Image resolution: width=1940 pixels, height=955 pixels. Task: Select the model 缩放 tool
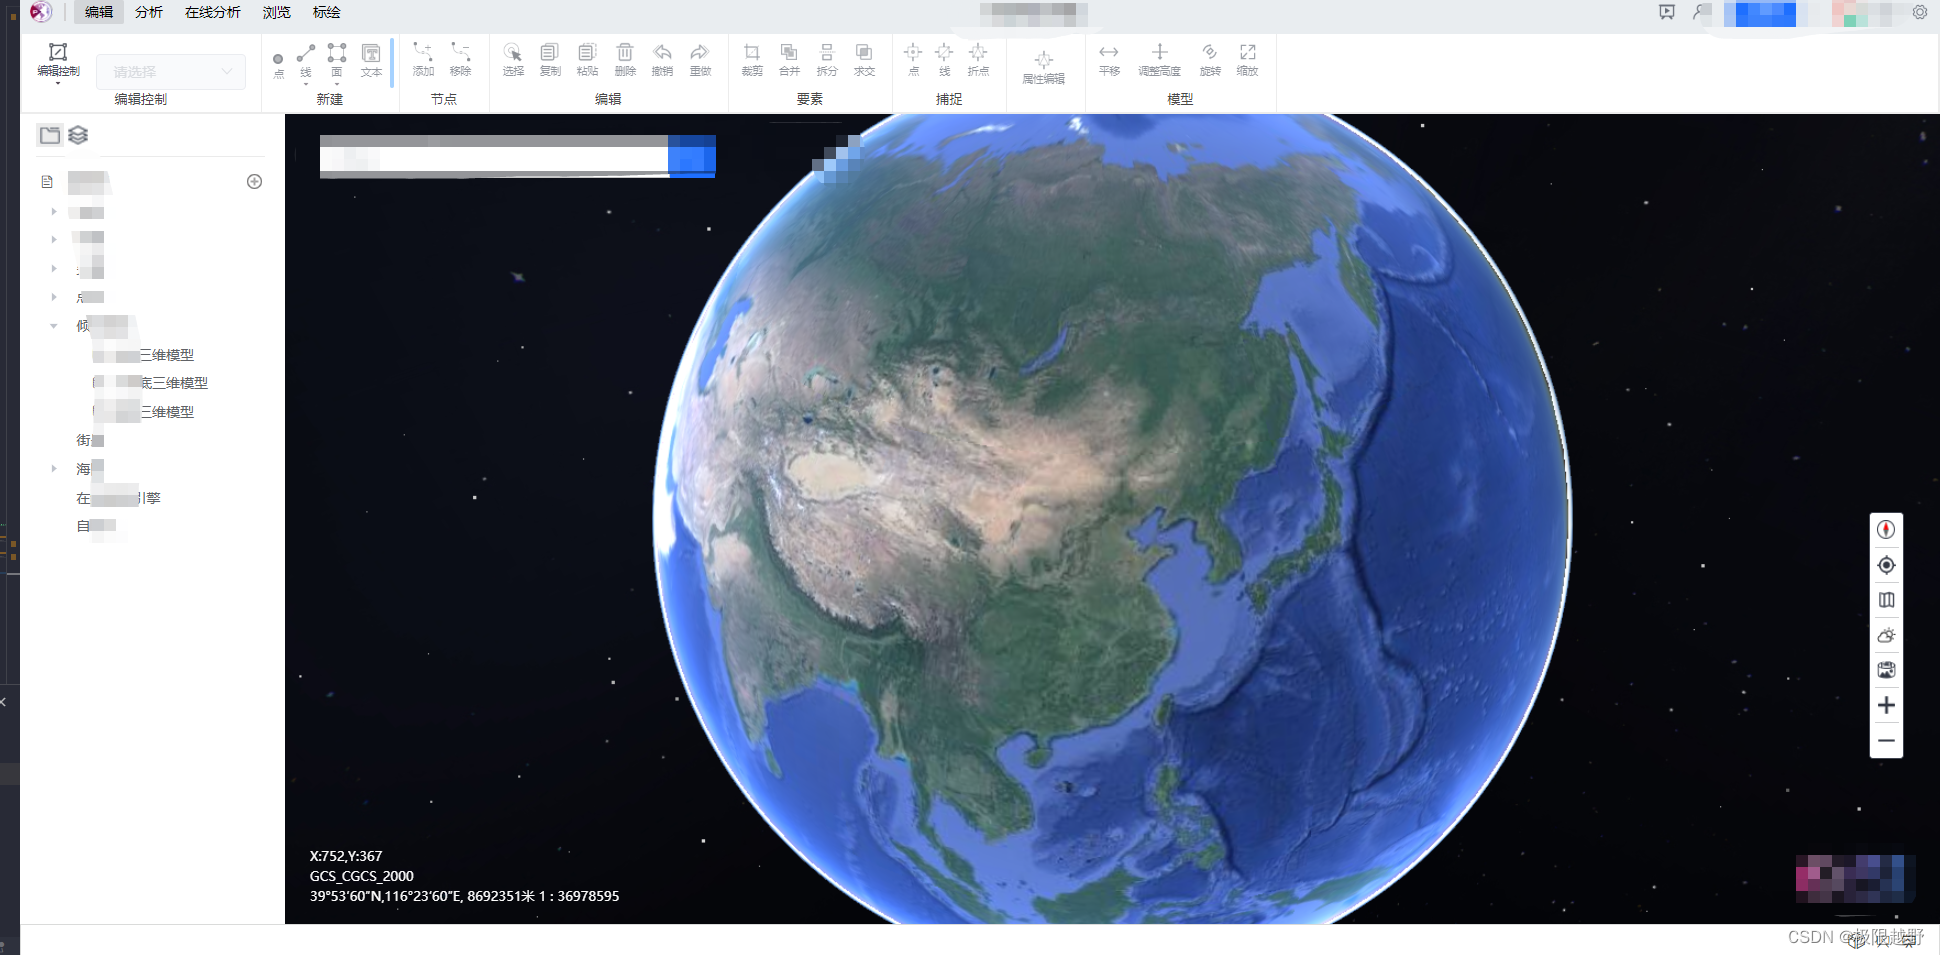point(1247,59)
